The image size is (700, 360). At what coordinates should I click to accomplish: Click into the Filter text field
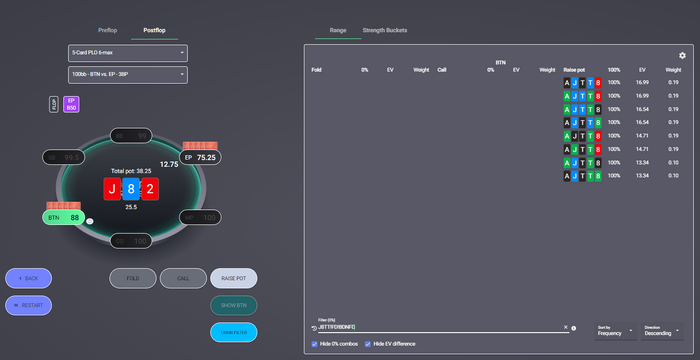(440, 327)
